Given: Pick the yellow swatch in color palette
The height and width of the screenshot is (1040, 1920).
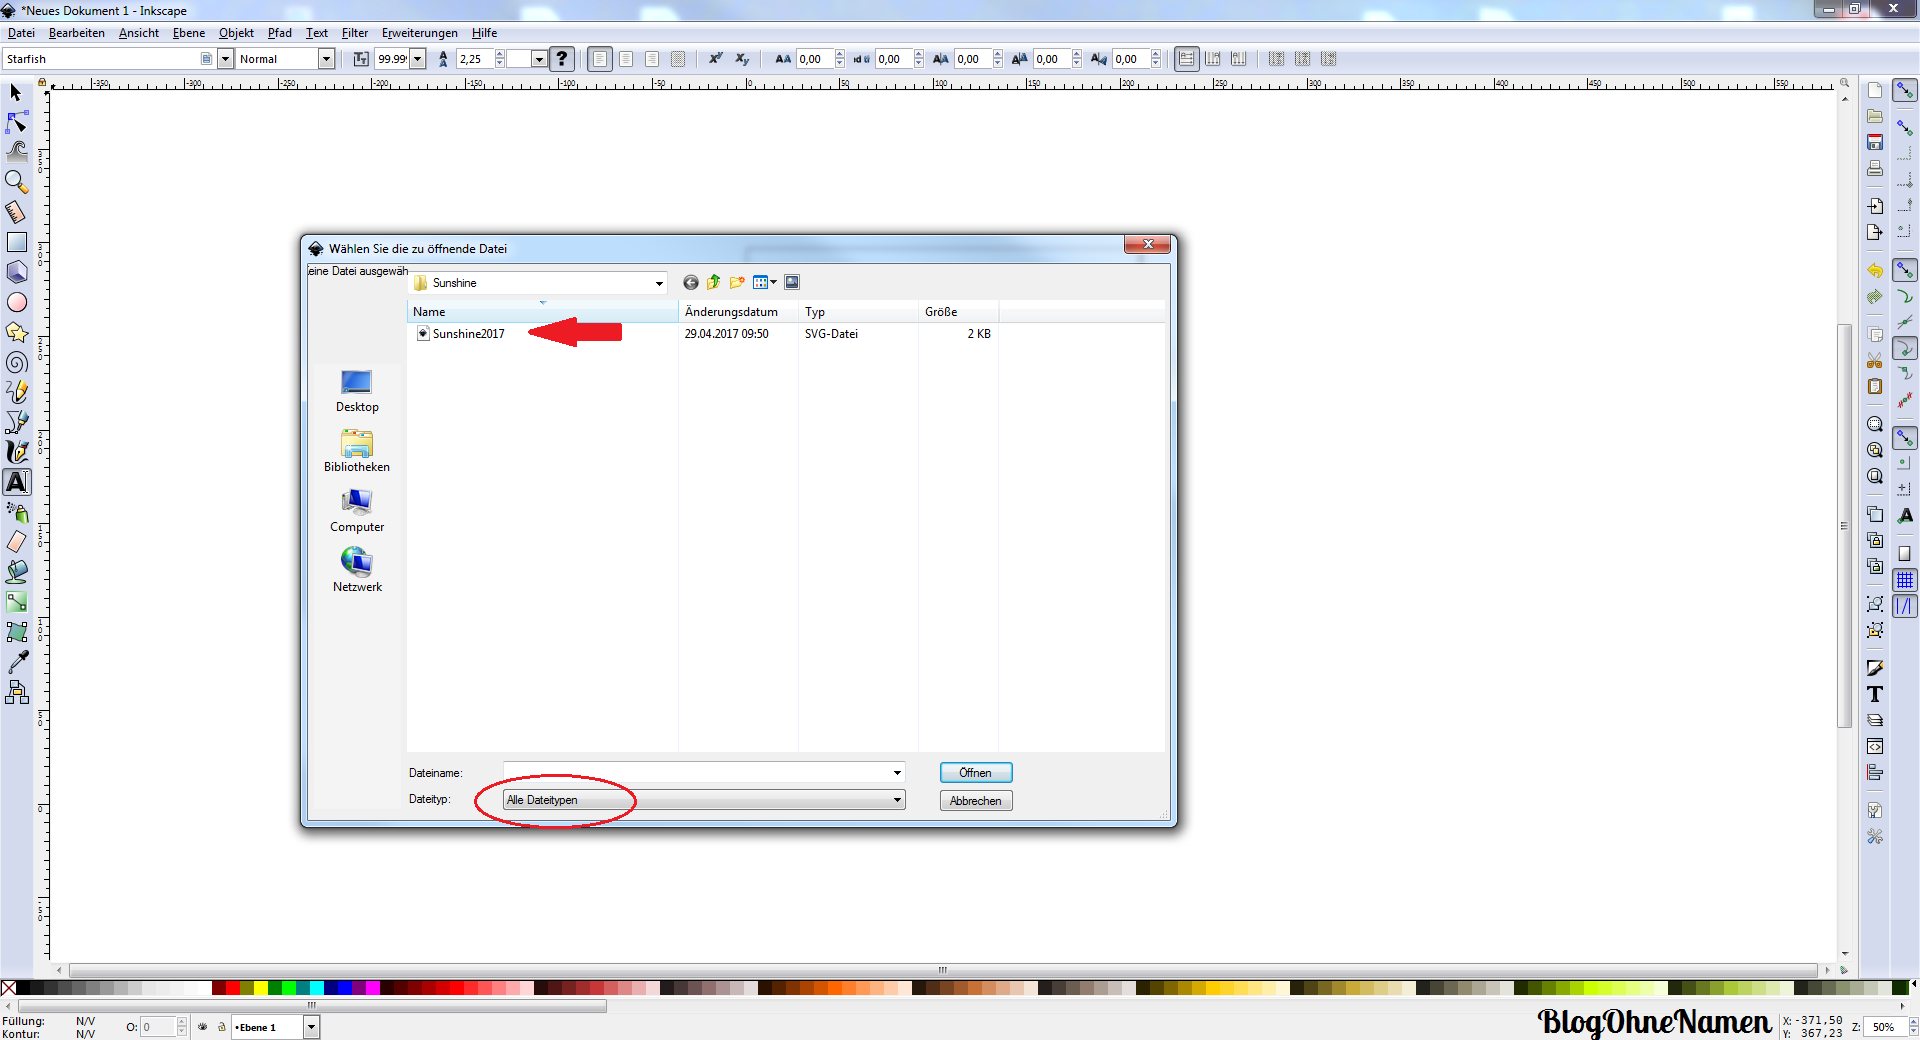Looking at the screenshot, I should (x=261, y=988).
